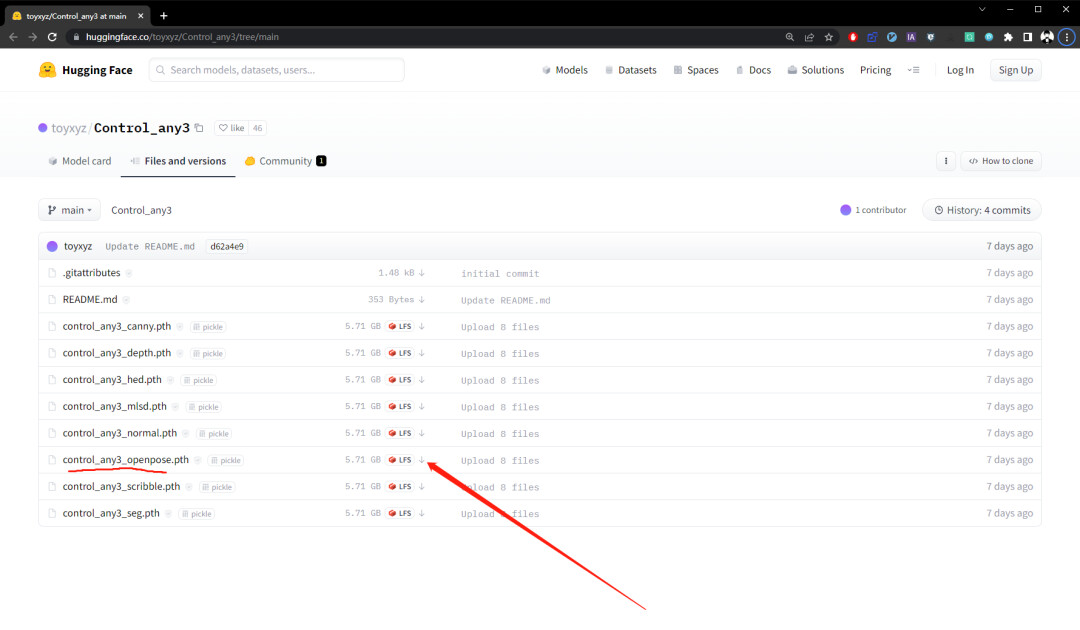Open the .gitattributes file link

click(91, 273)
